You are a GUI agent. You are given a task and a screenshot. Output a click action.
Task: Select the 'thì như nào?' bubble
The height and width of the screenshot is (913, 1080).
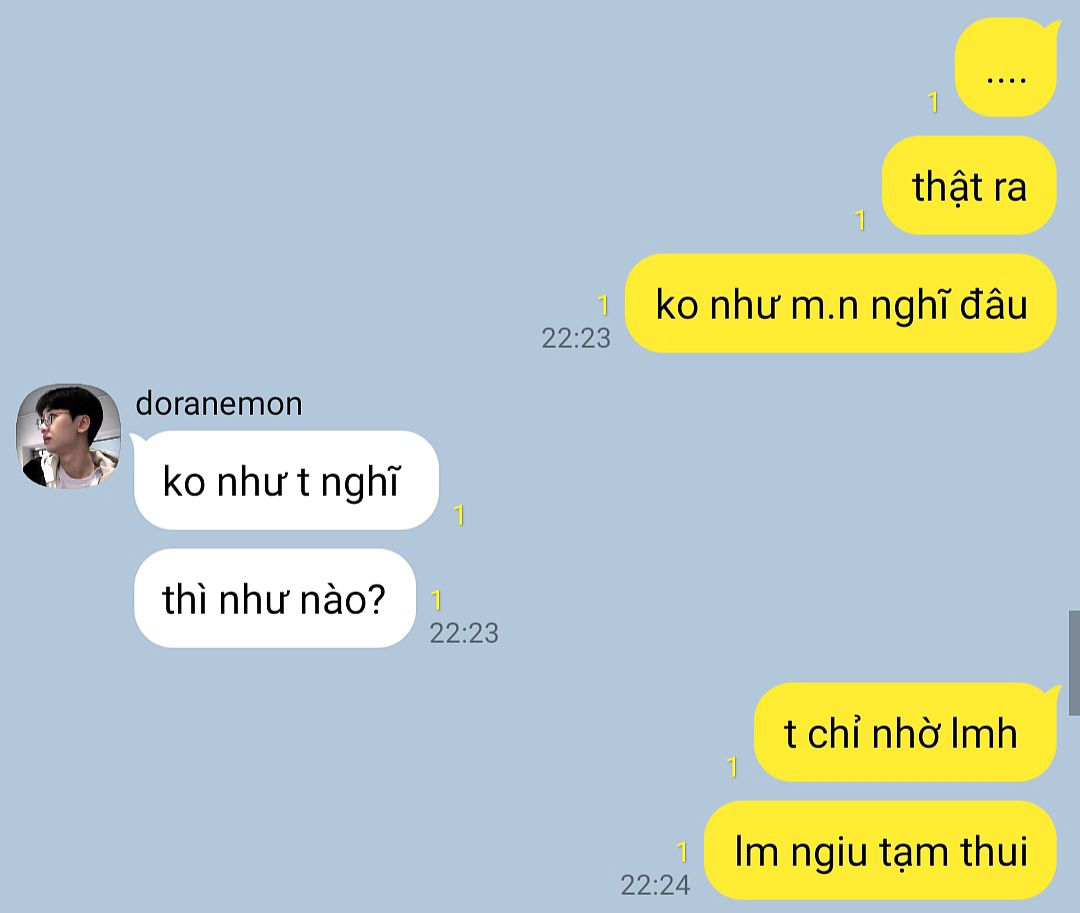275,598
